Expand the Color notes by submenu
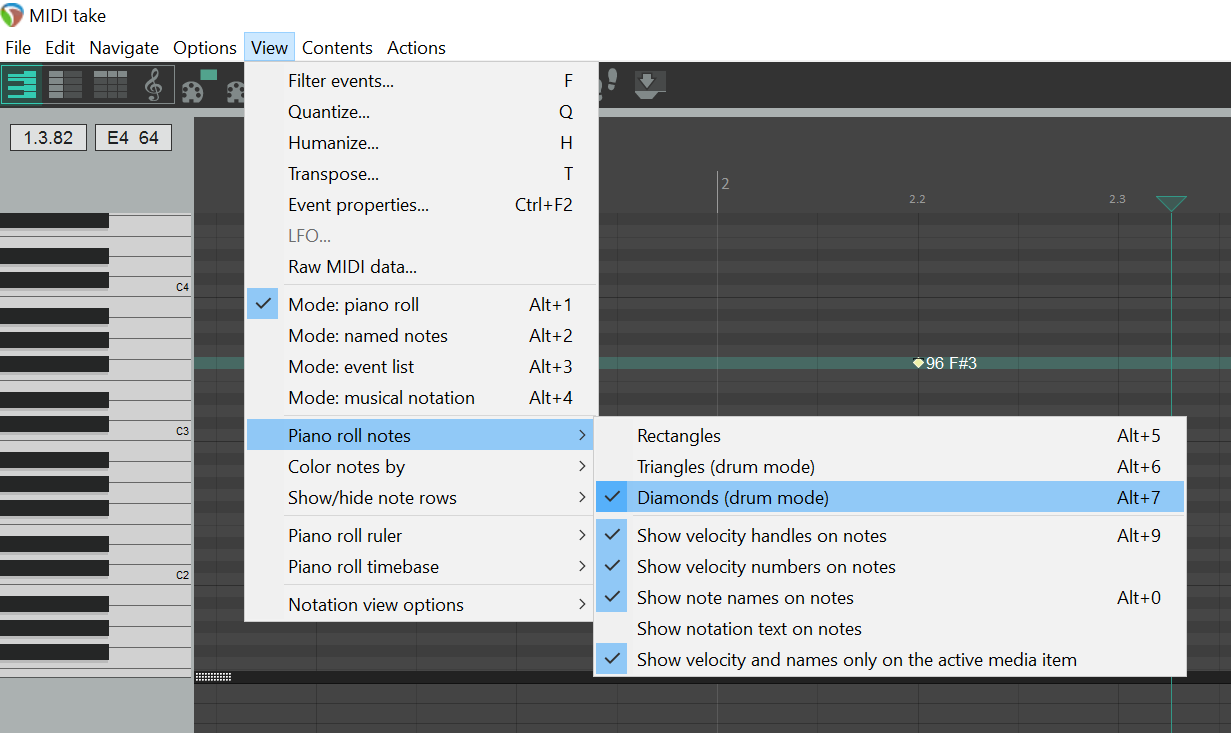This screenshot has width=1231, height=733. click(346, 467)
